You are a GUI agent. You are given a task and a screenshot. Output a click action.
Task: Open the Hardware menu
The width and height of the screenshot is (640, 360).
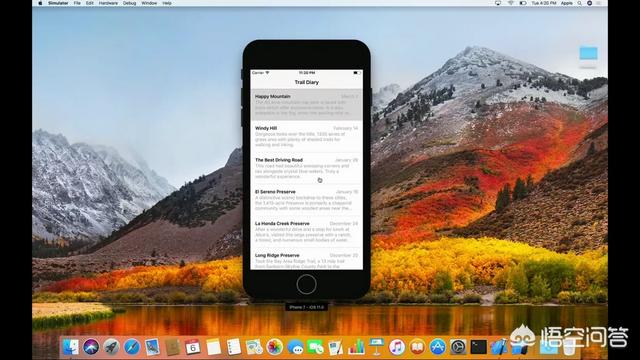(x=108, y=3)
